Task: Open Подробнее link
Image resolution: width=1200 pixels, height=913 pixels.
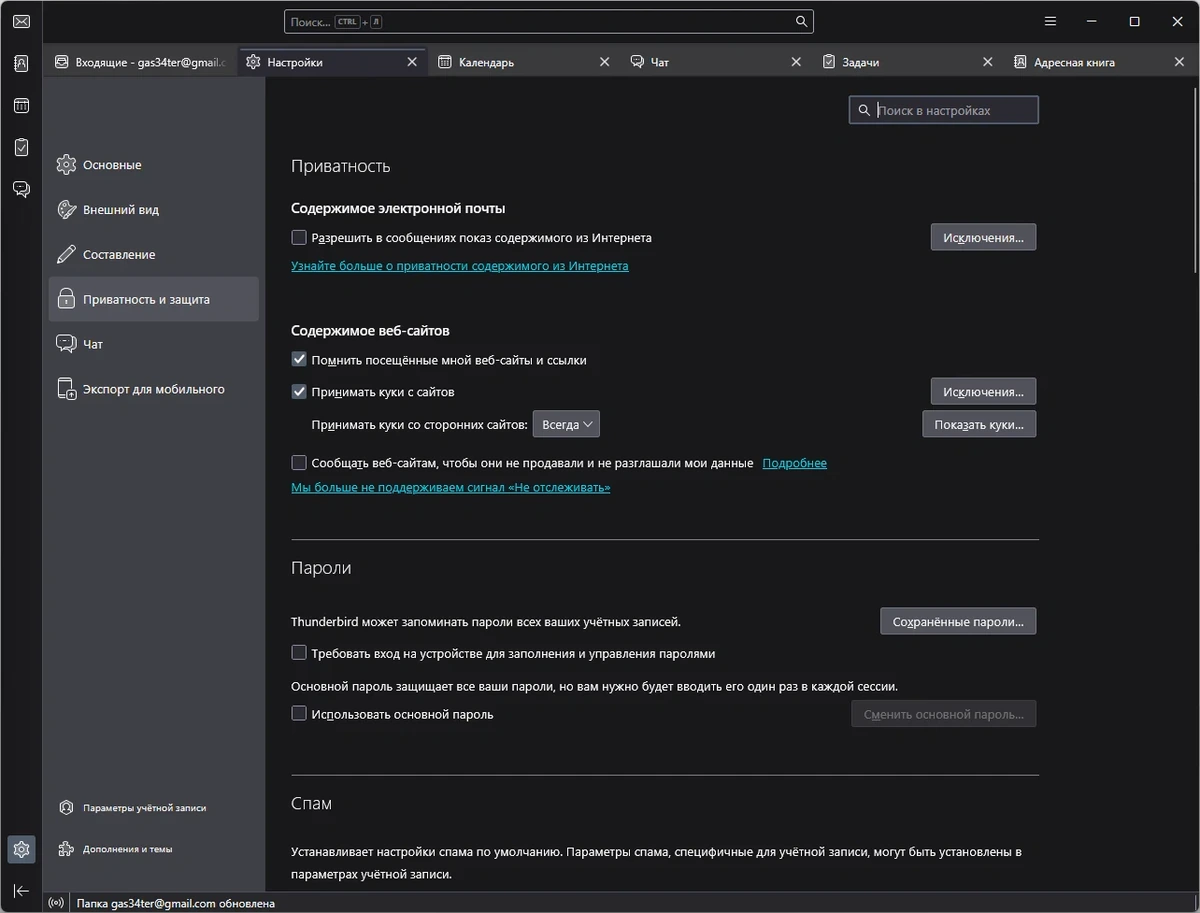Action: click(794, 463)
